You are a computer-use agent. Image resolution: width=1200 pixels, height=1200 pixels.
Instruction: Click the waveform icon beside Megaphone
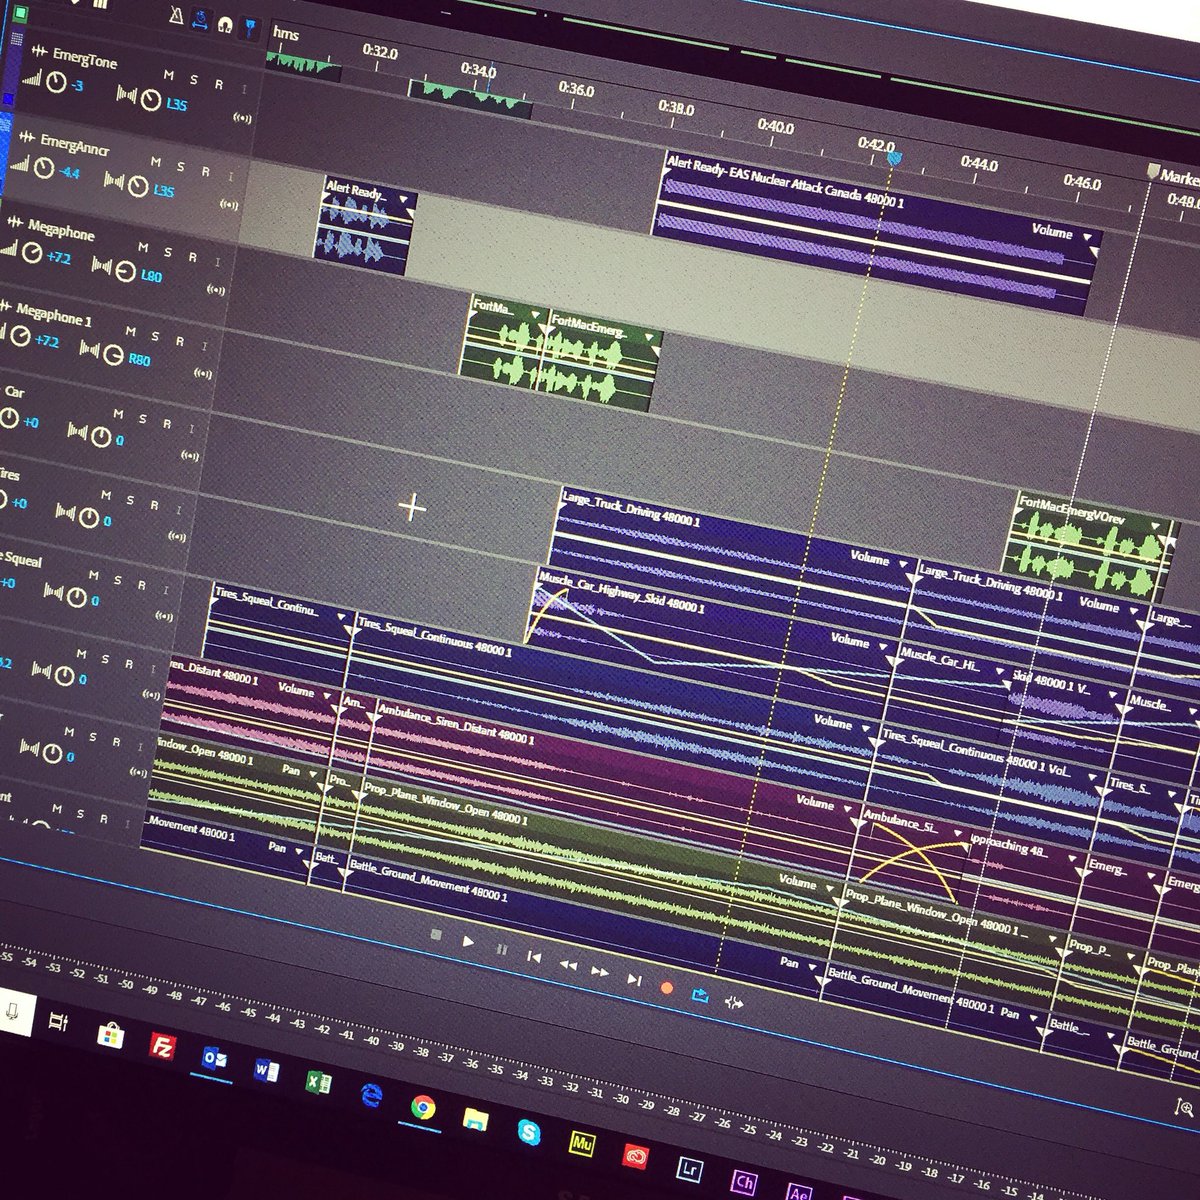coord(14,221)
